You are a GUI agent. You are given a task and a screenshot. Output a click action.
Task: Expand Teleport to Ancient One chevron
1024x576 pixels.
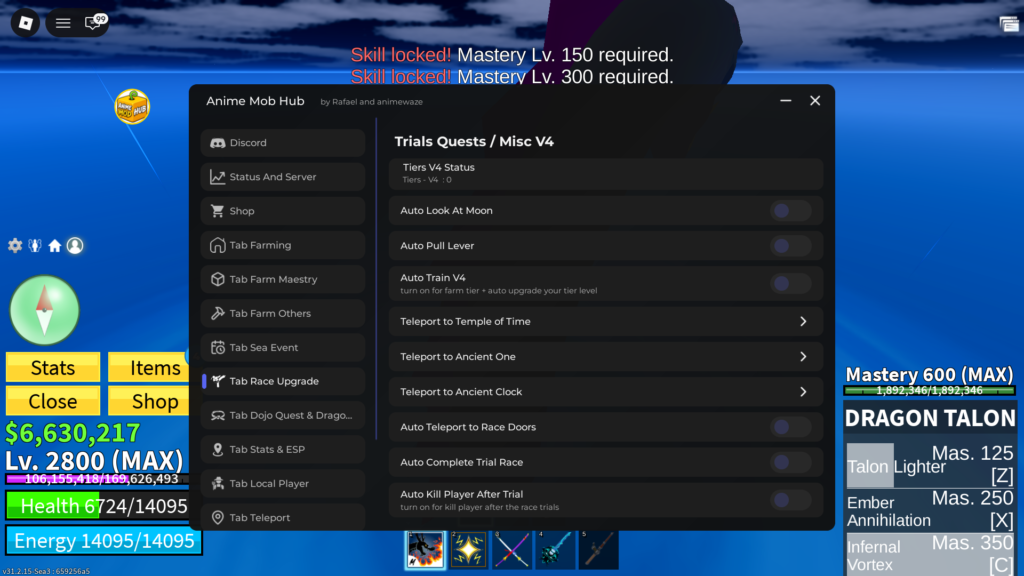click(x=803, y=357)
